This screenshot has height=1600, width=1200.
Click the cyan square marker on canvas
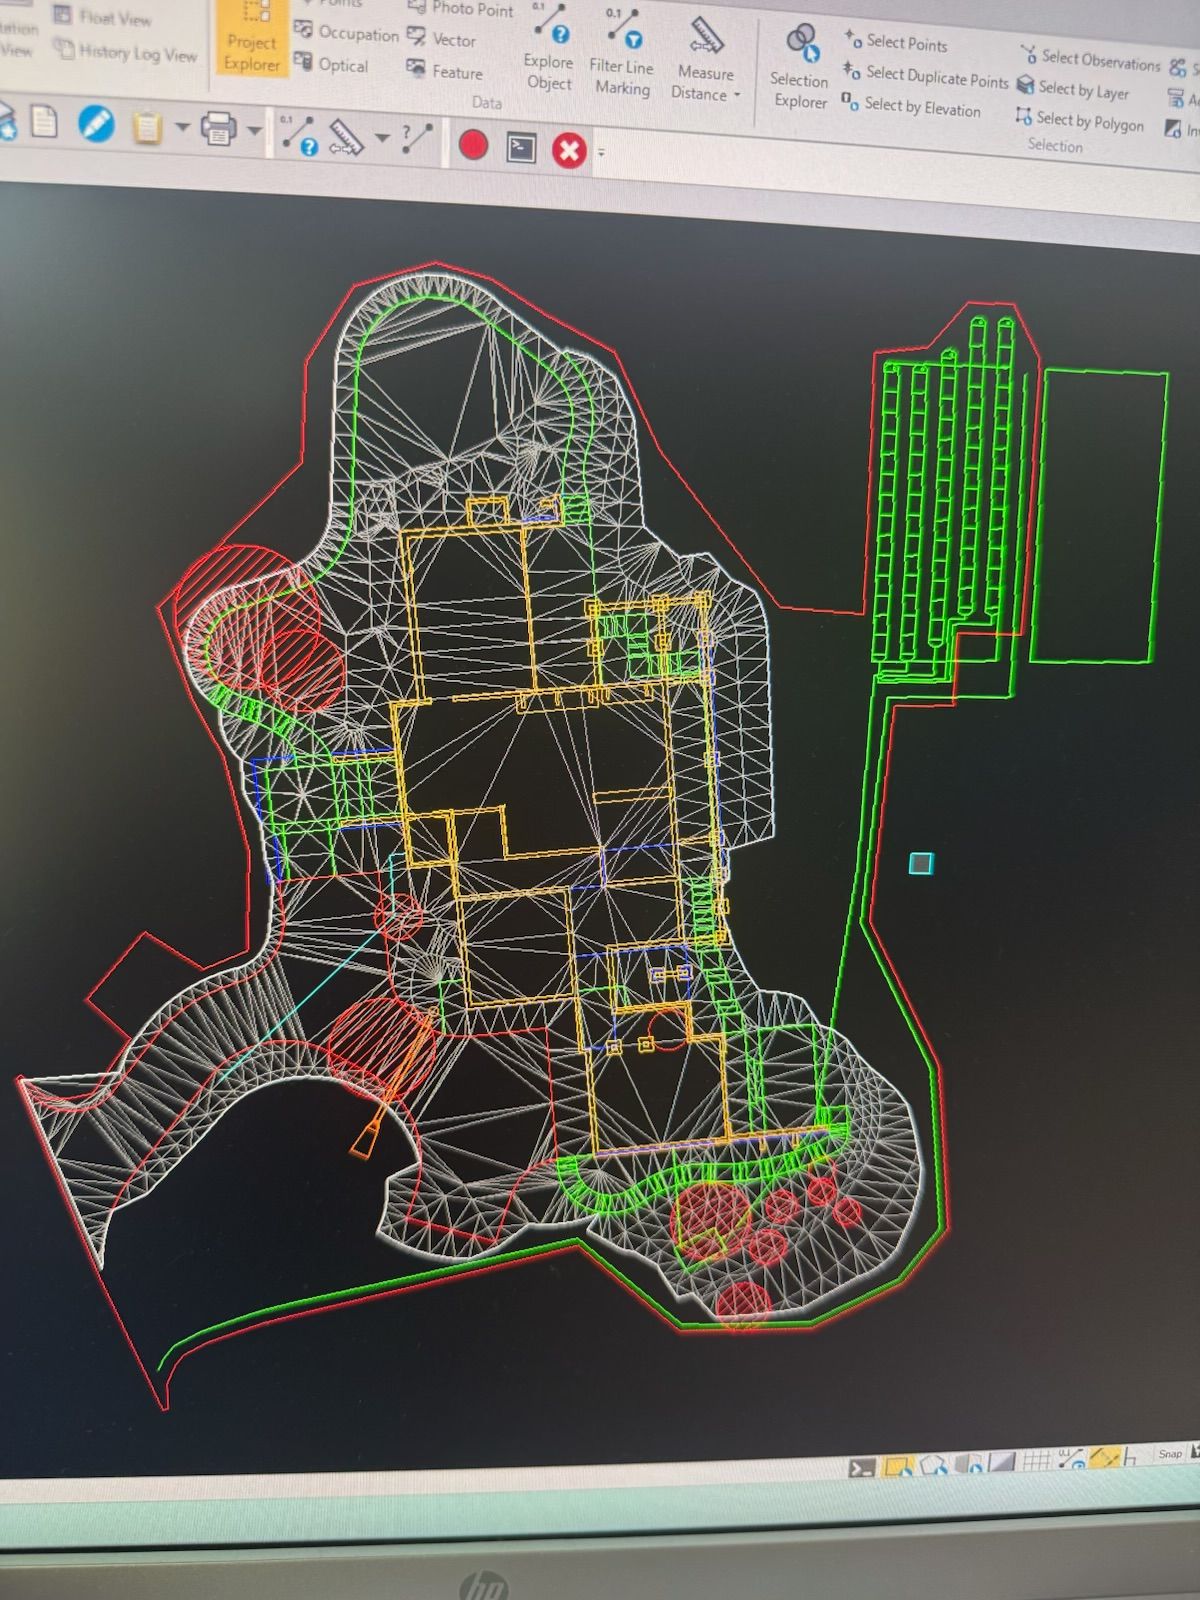921,863
